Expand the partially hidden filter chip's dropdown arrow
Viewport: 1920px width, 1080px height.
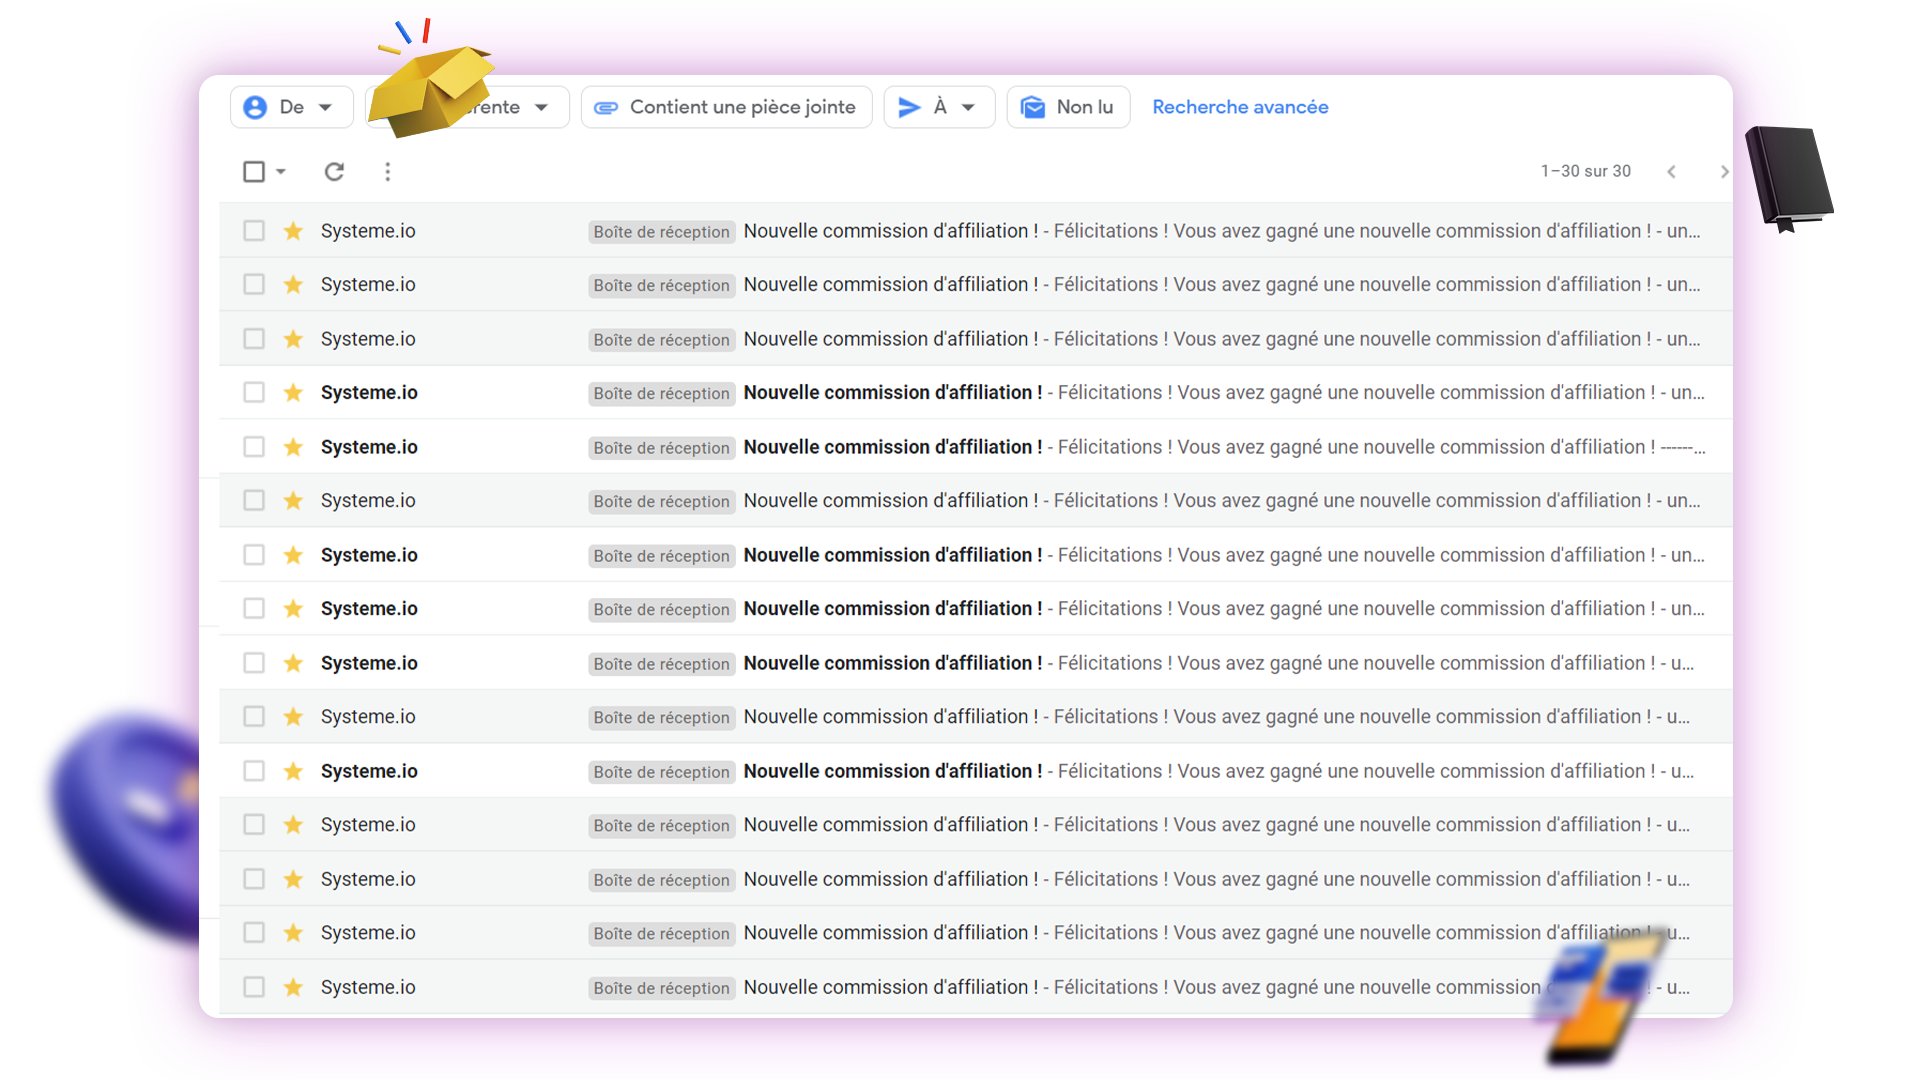coord(541,107)
